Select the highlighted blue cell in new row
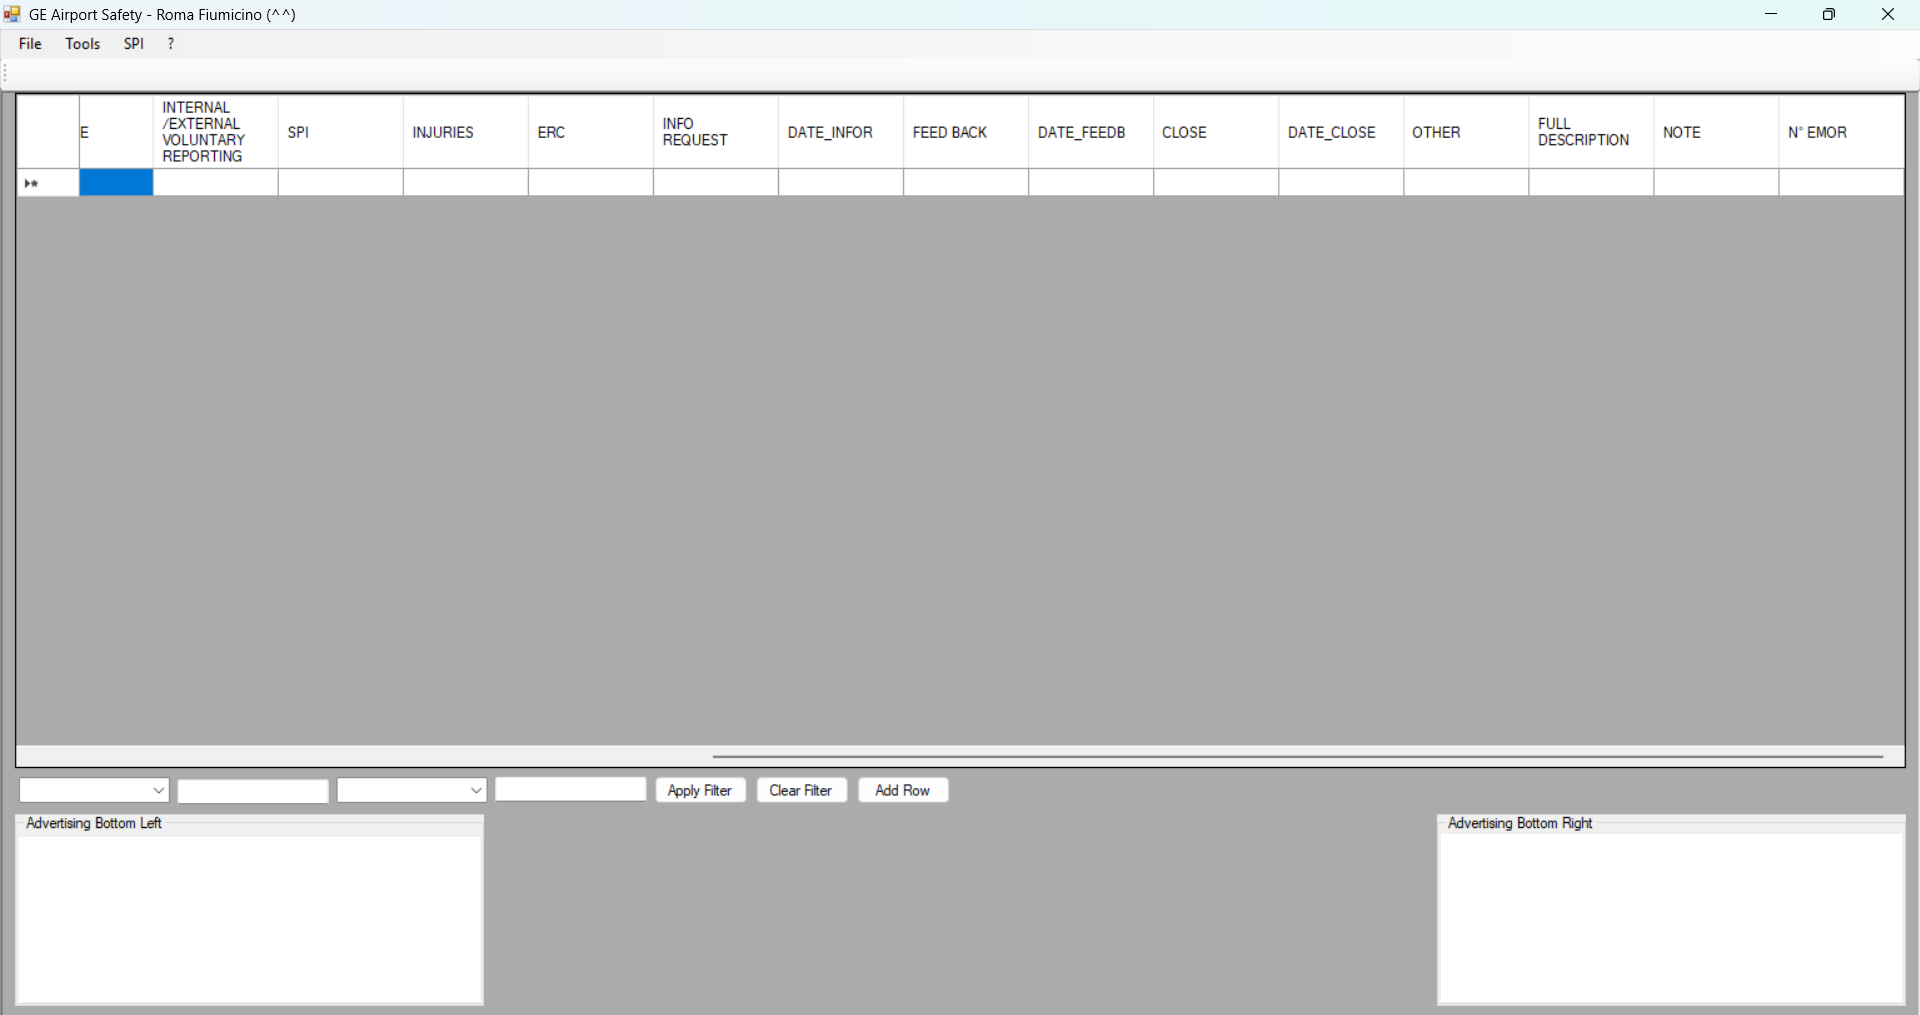 click(116, 183)
